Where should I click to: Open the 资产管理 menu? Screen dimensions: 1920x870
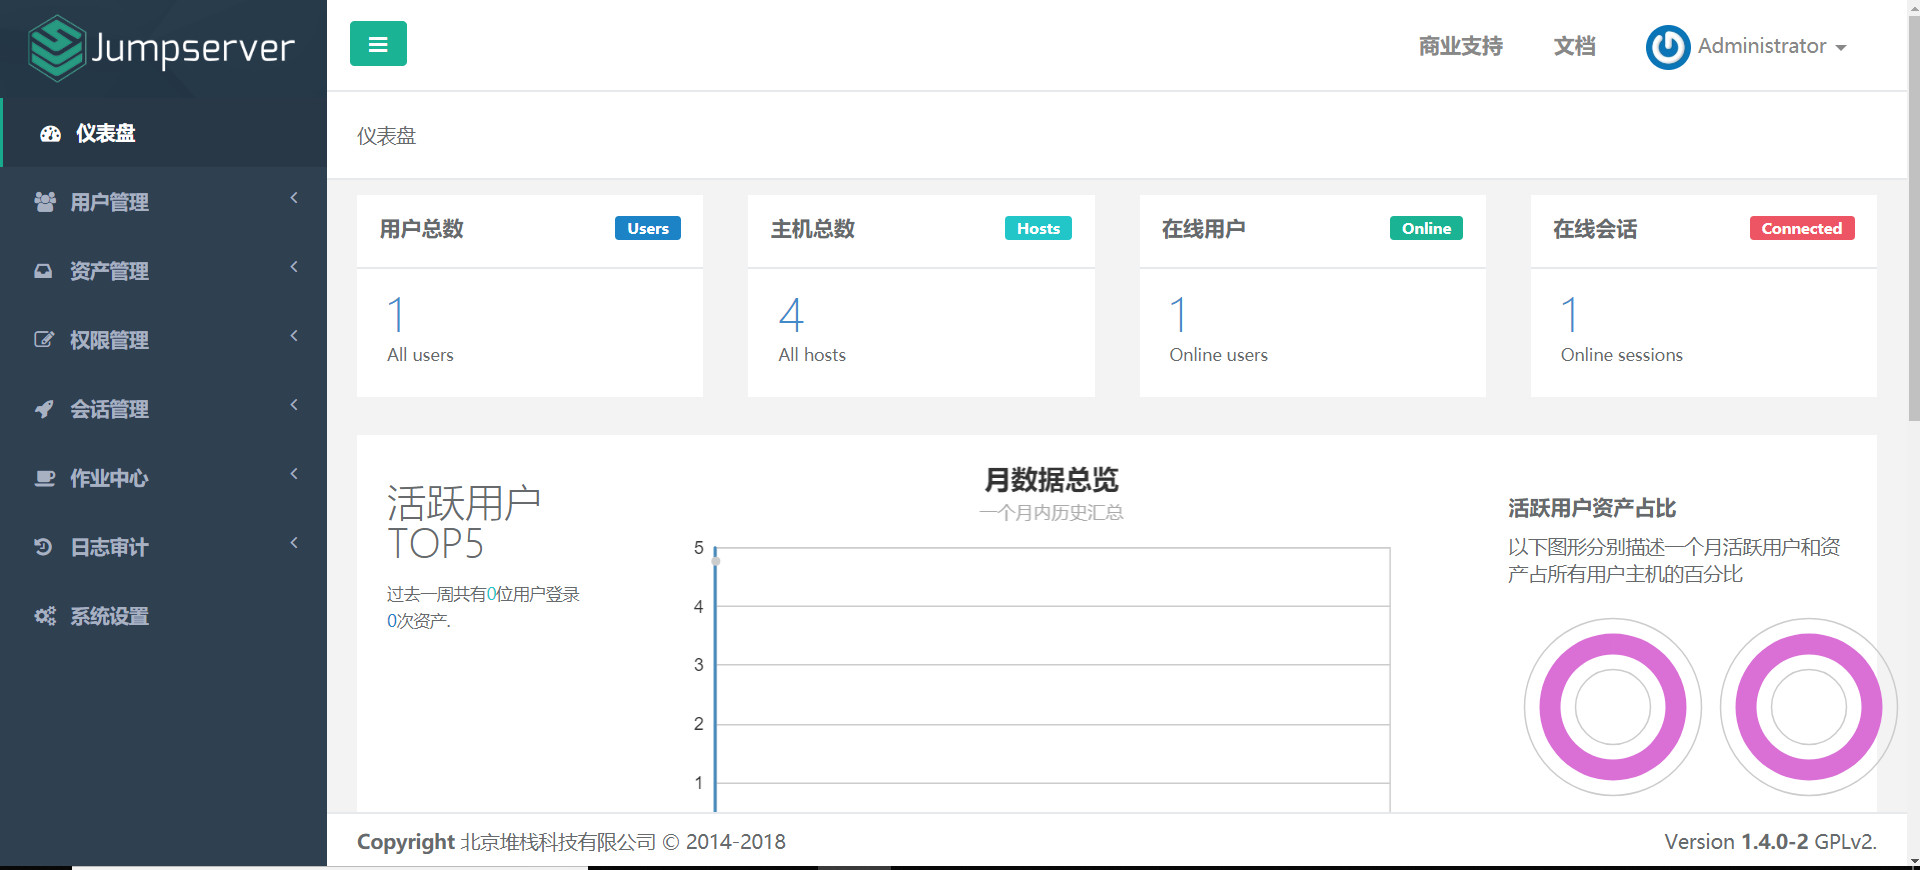(x=164, y=271)
